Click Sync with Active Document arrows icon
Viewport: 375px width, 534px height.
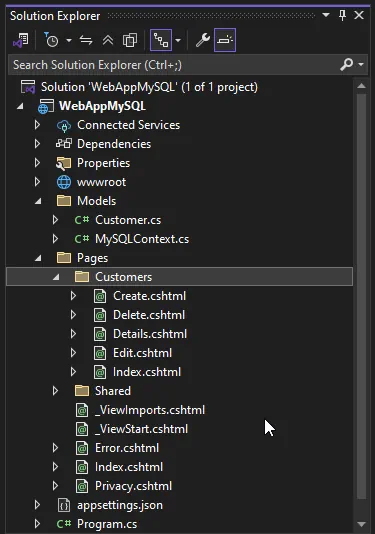pos(86,40)
